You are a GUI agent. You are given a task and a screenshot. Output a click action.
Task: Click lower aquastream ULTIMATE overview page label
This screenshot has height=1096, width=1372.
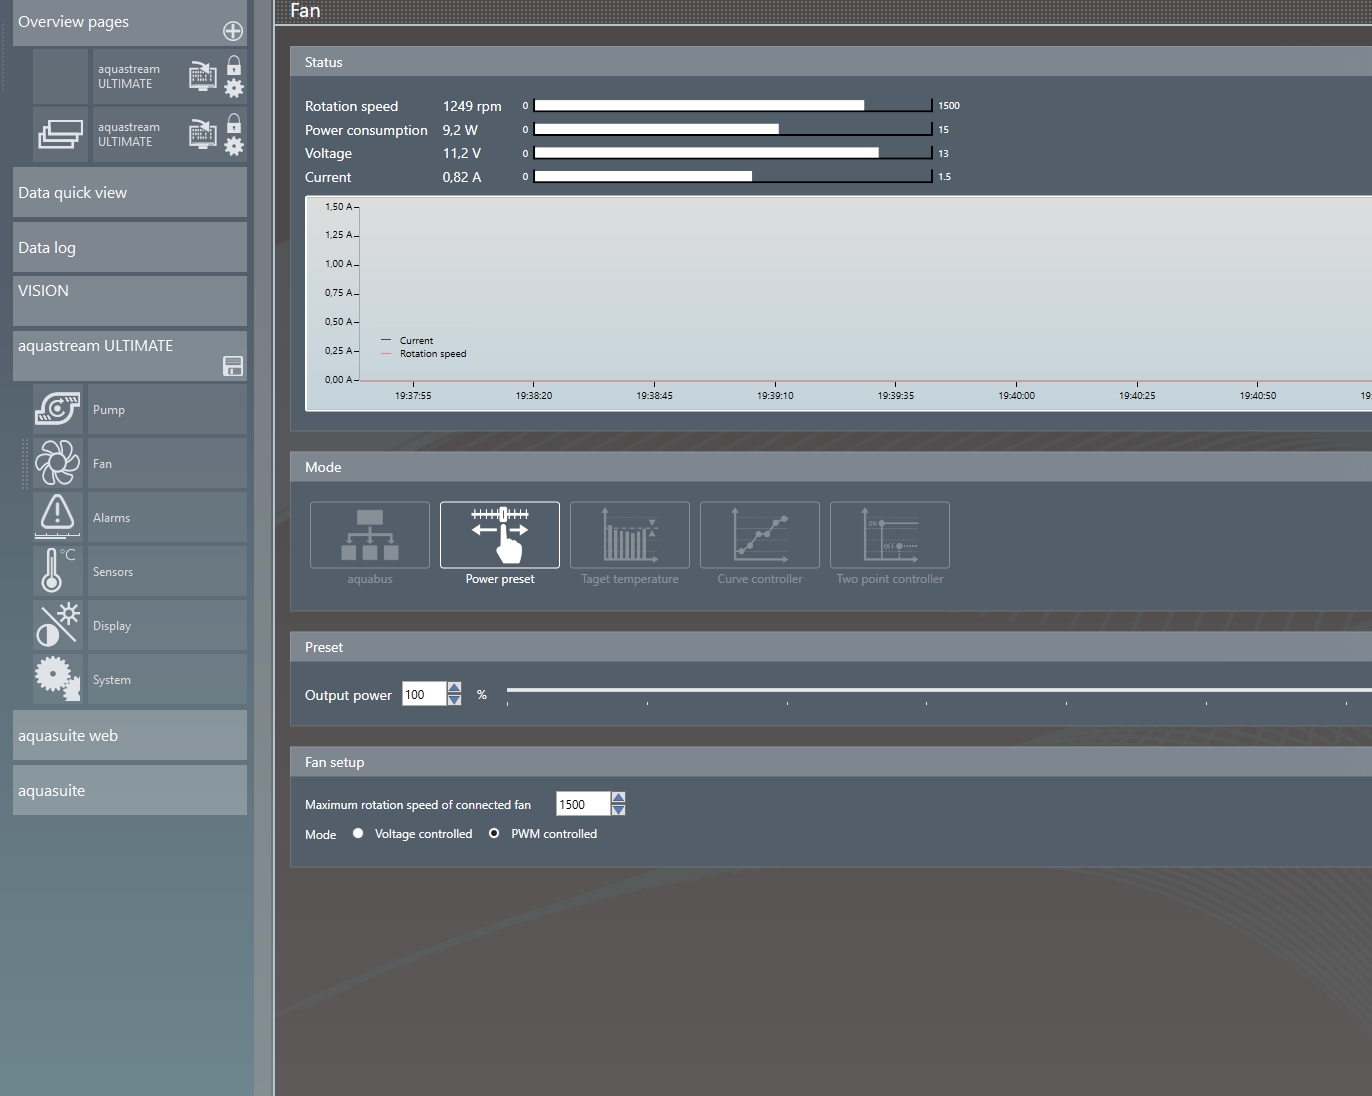click(x=129, y=134)
